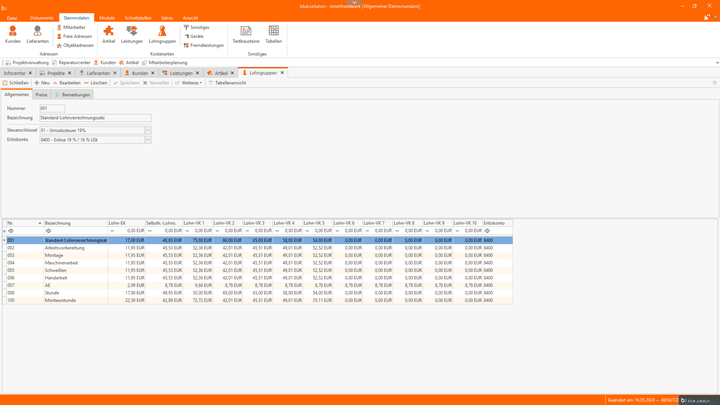This screenshot has height=405, width=720.
Task: Click the Lohngruppen ribbon icon
Action: tap(162, 34)
